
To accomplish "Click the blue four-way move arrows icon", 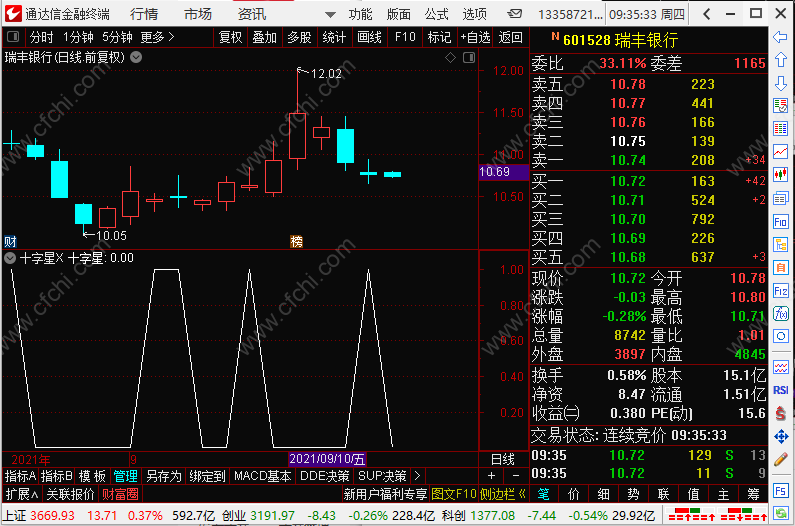I will 781,436.
